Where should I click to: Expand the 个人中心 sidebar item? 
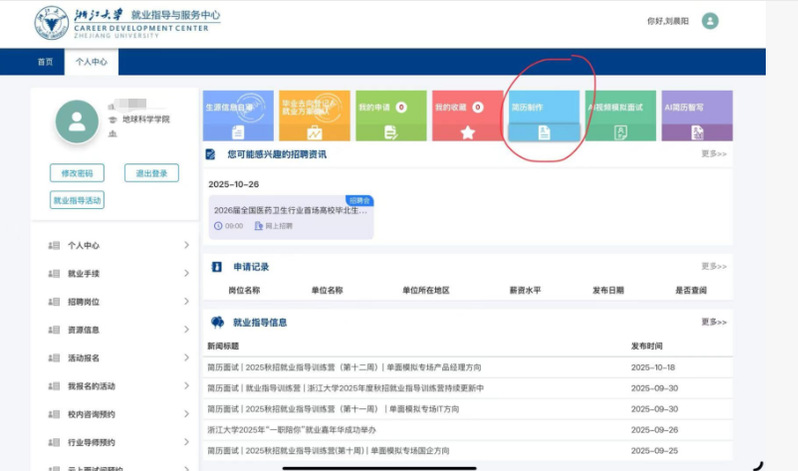(x=118, y=246)
